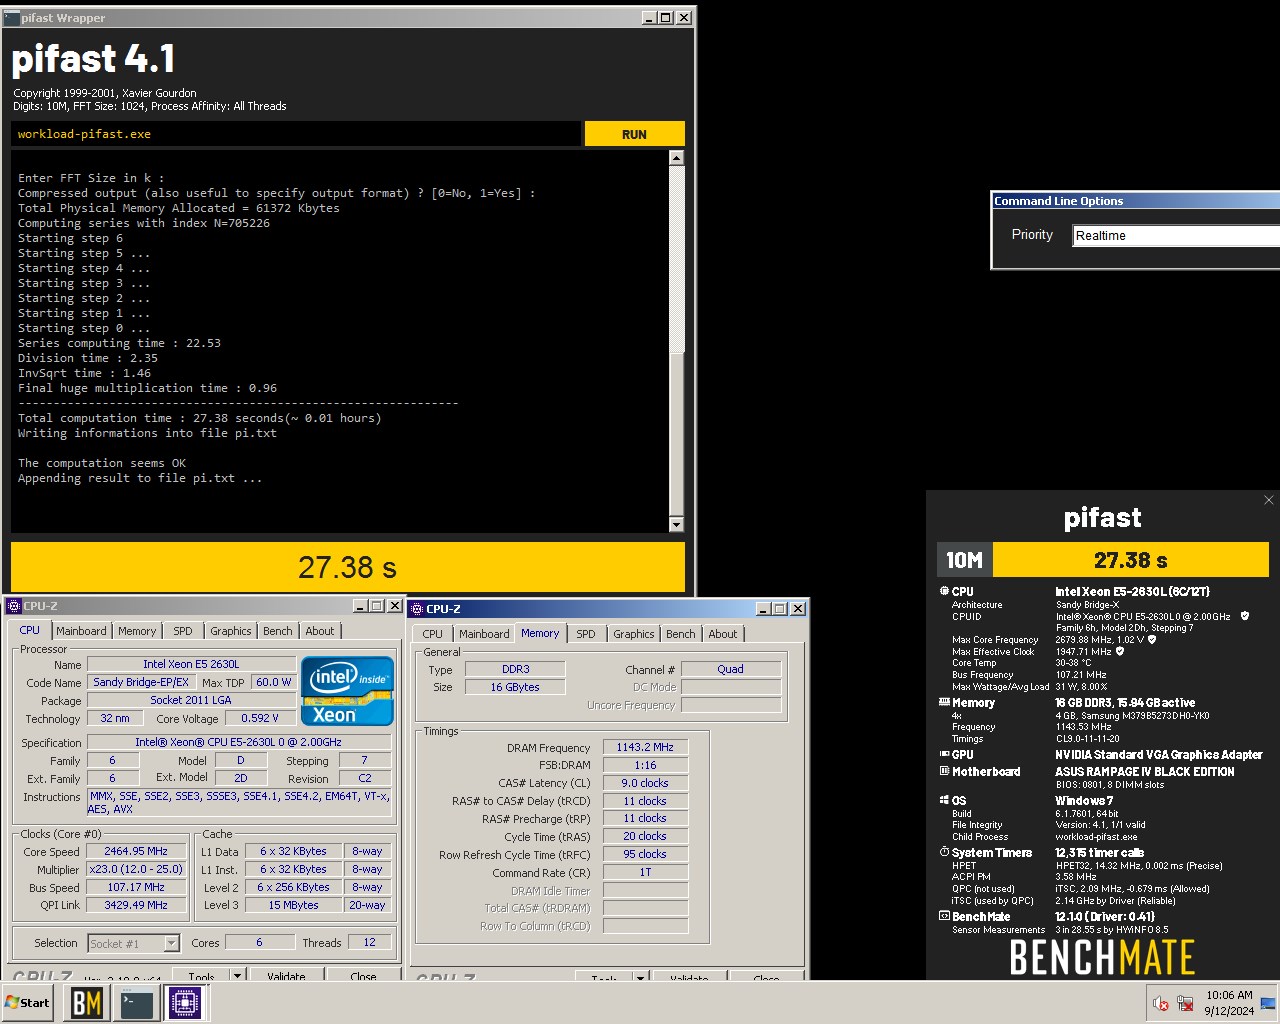Click the Max Effective Clock verified shield
The width and height of the screenshot is (1280, 1024).
[x=1120, y=651]
